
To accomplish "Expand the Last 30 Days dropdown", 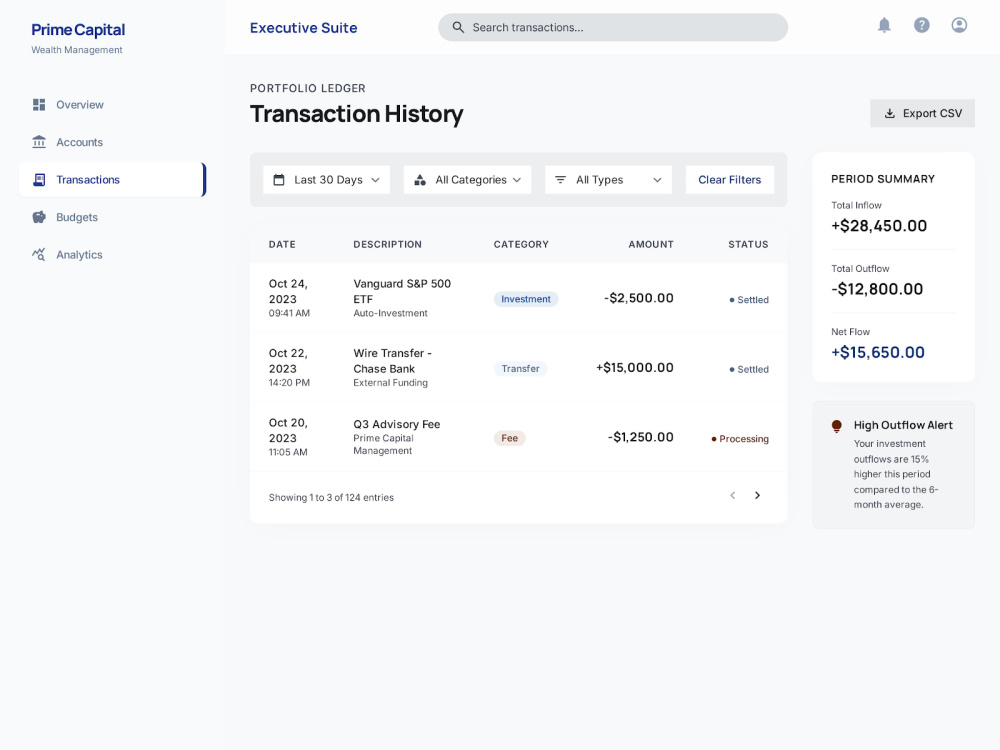I will point(326,180).
